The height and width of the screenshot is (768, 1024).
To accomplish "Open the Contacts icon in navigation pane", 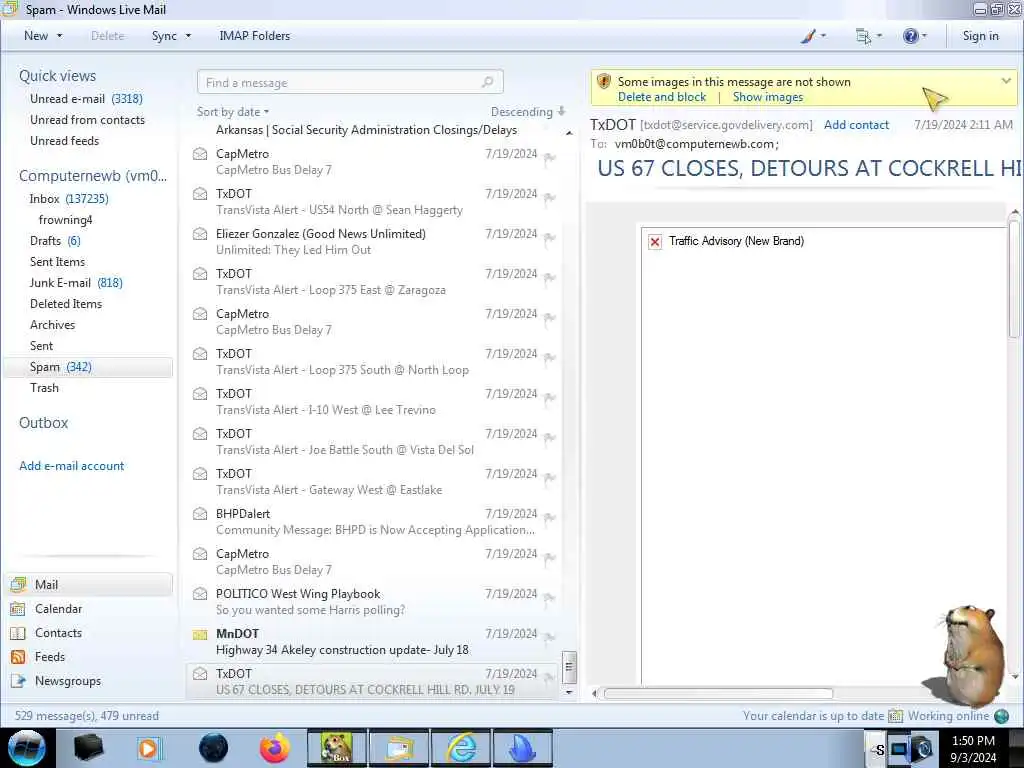I will (x=18, y=633).
